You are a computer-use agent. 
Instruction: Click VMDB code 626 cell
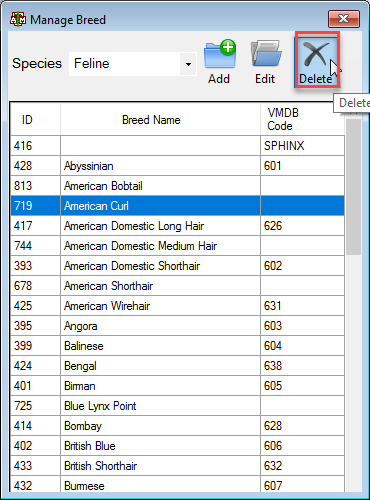302,226
